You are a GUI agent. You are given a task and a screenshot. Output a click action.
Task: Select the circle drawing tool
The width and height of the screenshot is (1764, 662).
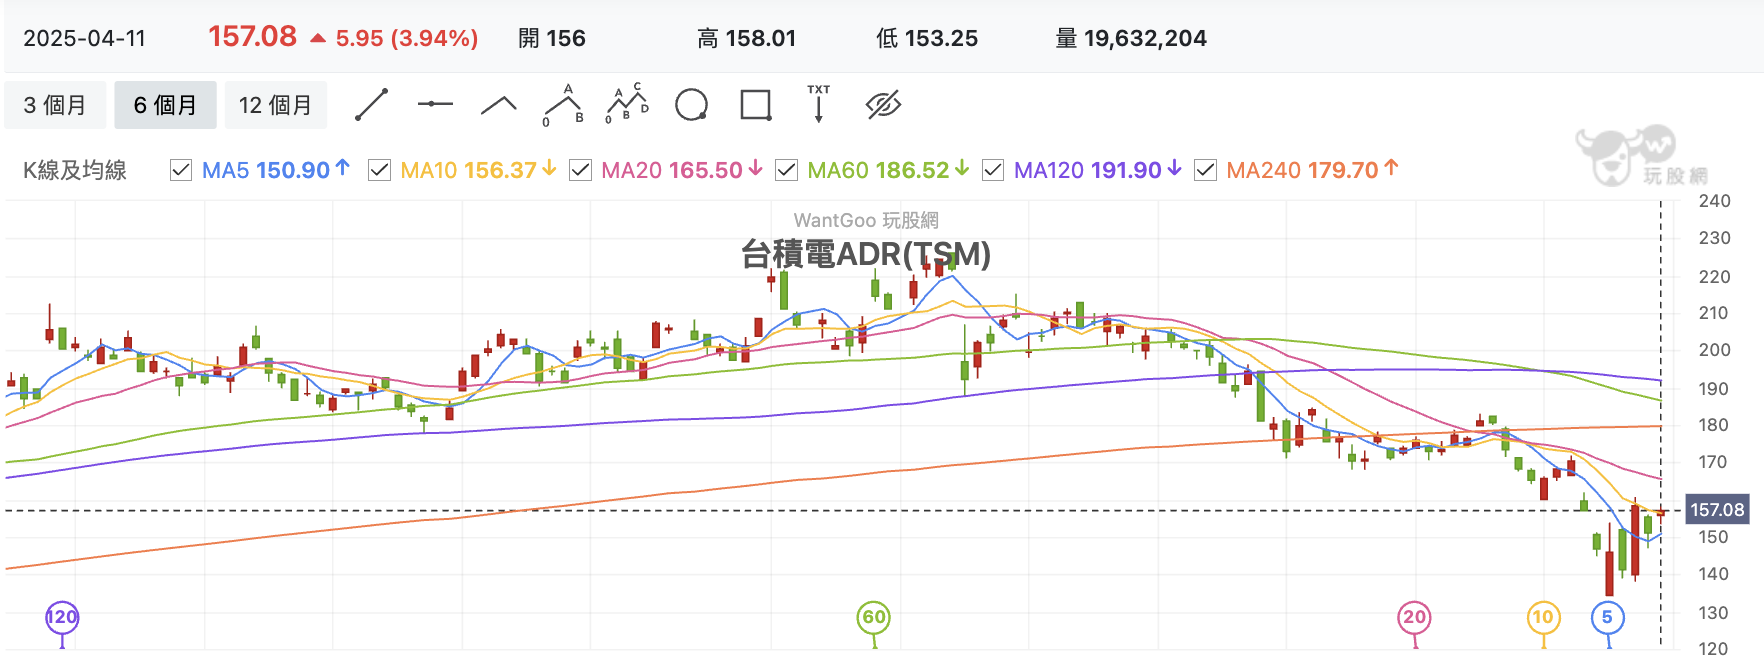[691, 104]
